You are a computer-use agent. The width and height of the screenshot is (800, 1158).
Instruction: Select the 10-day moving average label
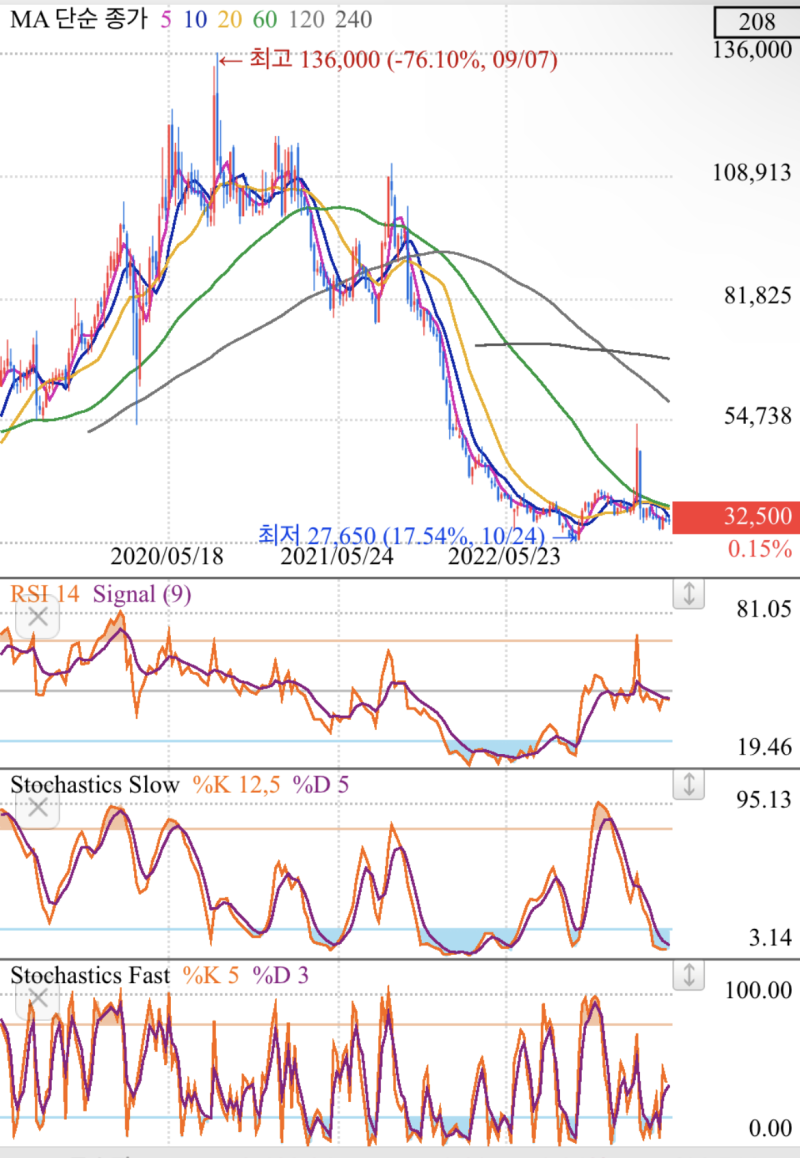pyautogui.click(x=195, y=19)
